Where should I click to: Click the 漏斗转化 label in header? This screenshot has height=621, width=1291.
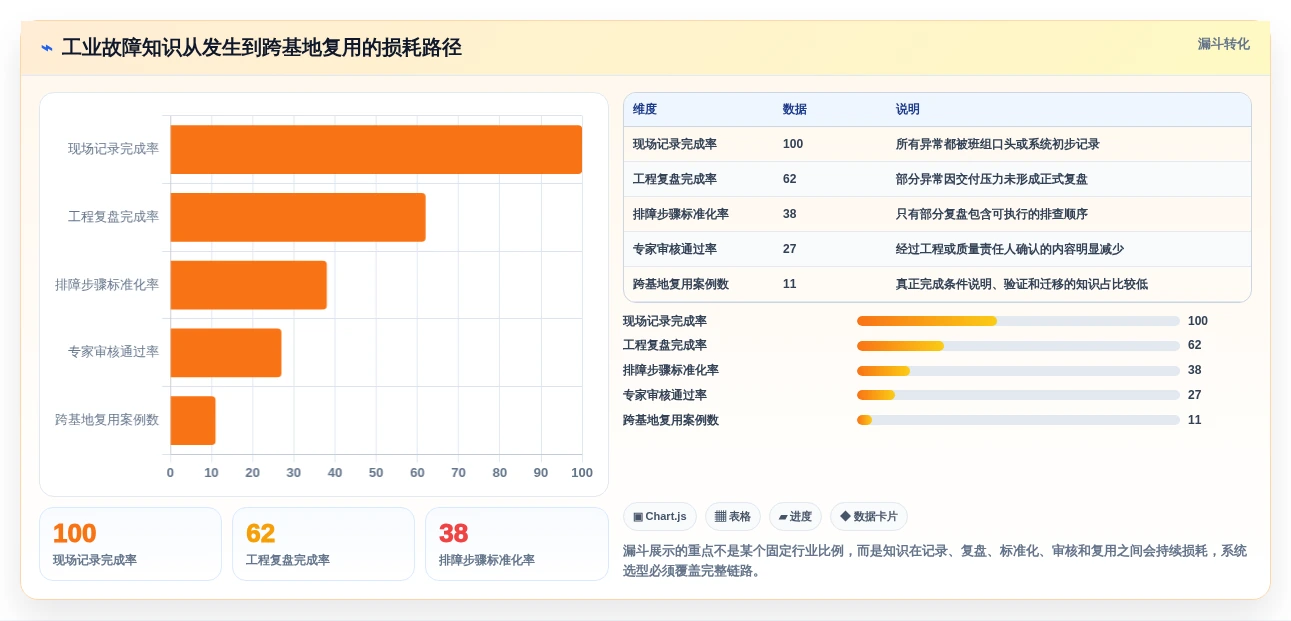pos(1223,44)
